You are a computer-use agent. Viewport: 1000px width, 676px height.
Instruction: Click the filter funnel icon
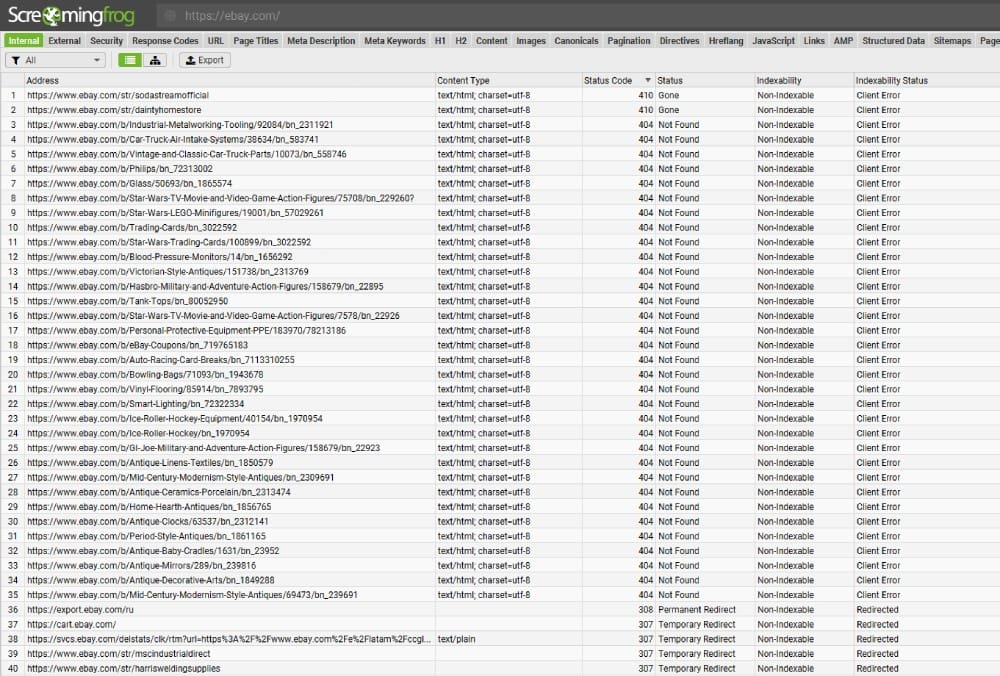15,60
